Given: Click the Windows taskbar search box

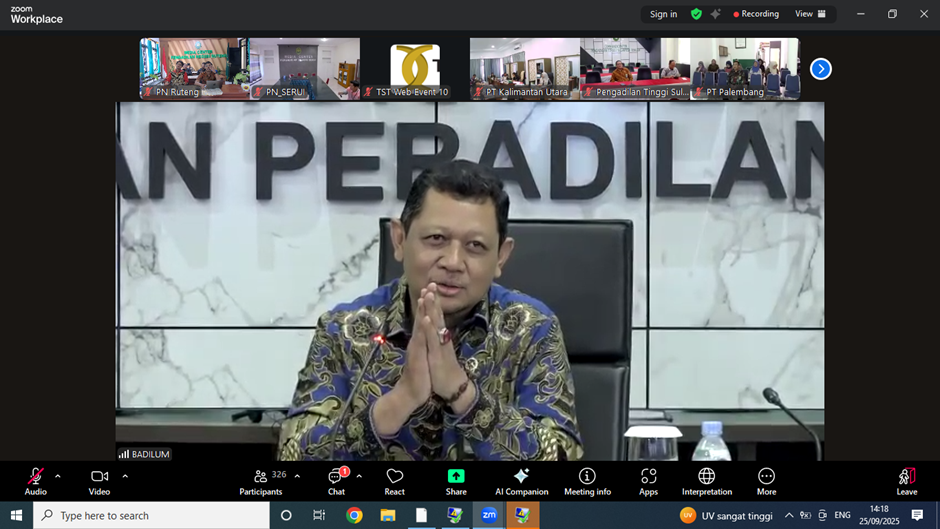Looking at the screenshot, I should [x=152, y=515].
